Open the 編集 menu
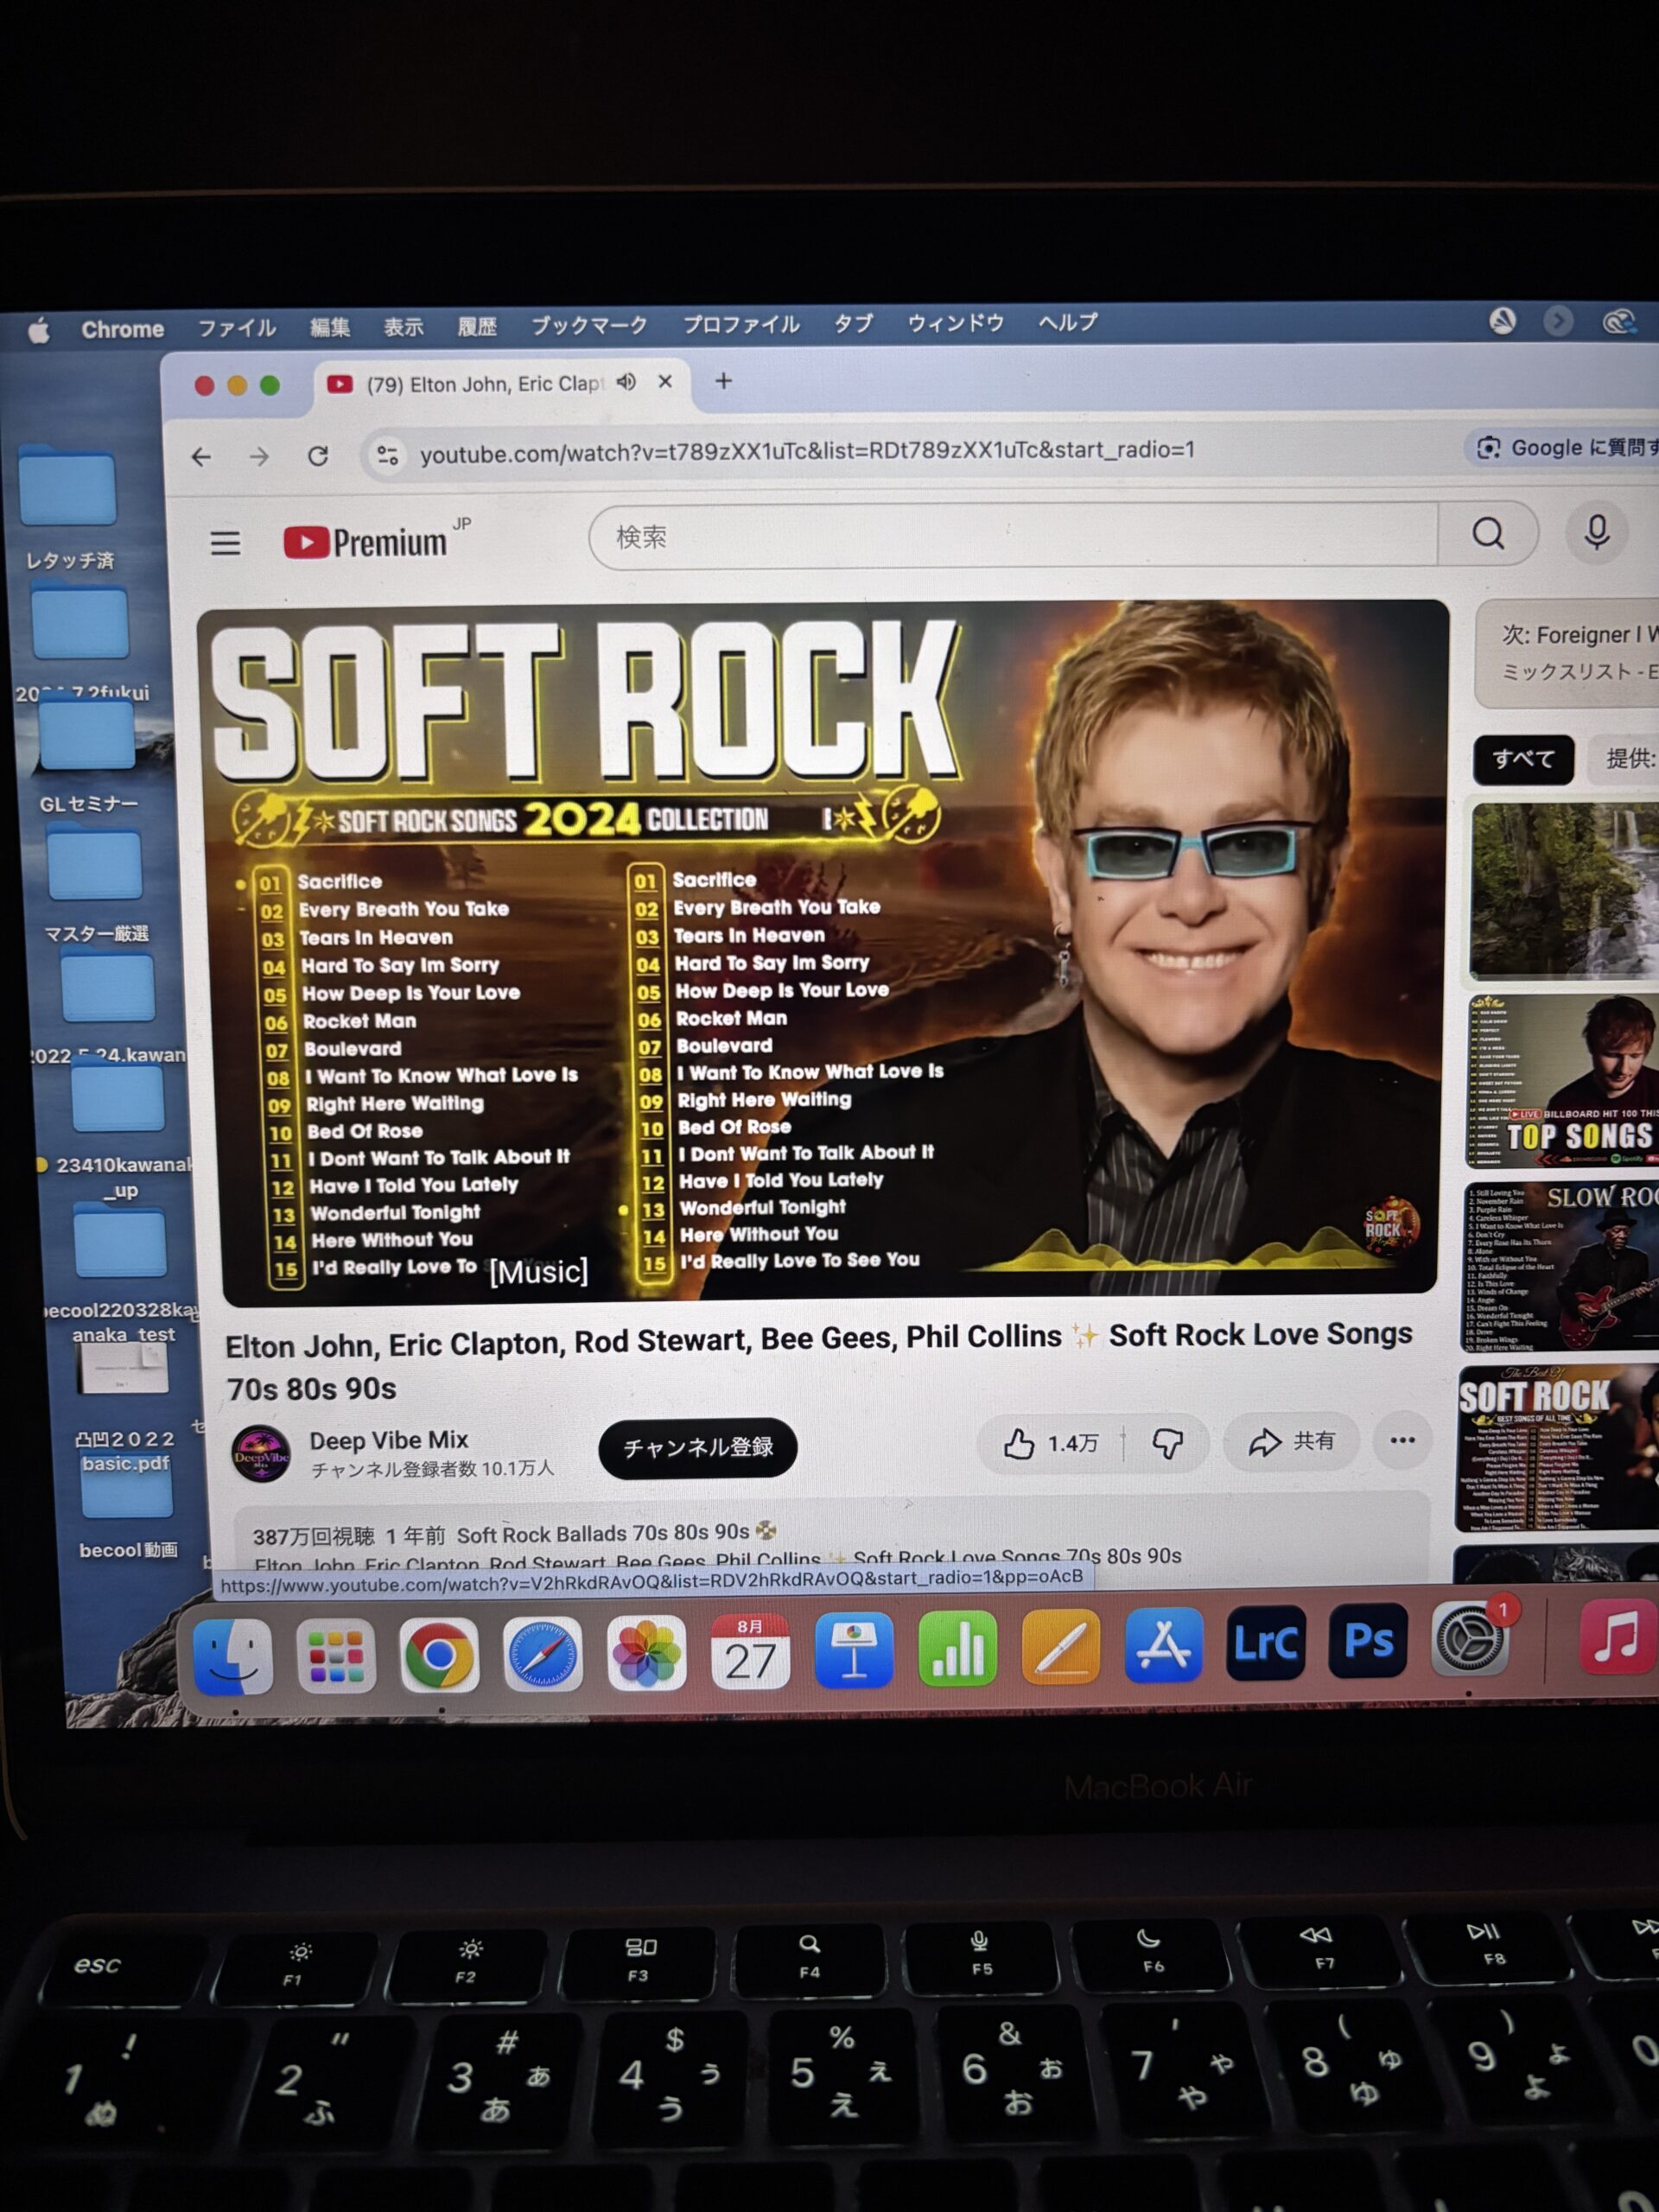The width and height of the screenshot is (1659, 2212). pyautogui.click(x=329, y=327)
